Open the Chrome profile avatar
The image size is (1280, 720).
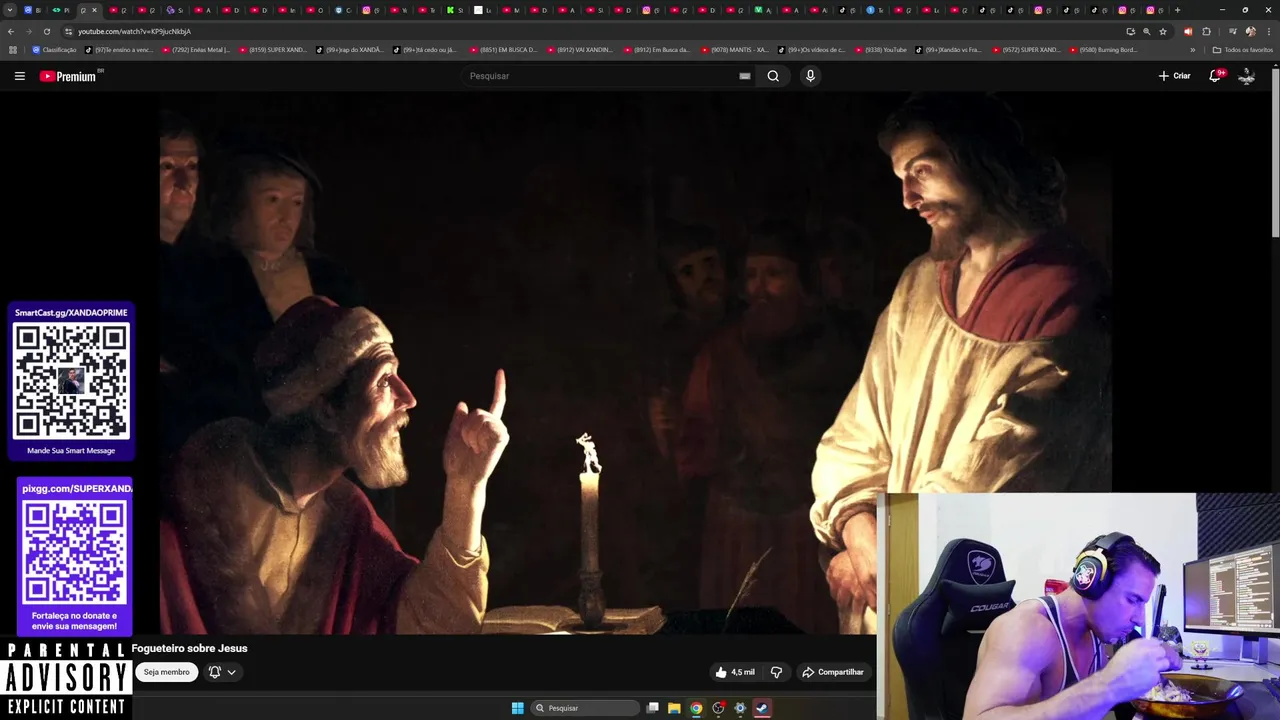click(x=1251, y=31)
